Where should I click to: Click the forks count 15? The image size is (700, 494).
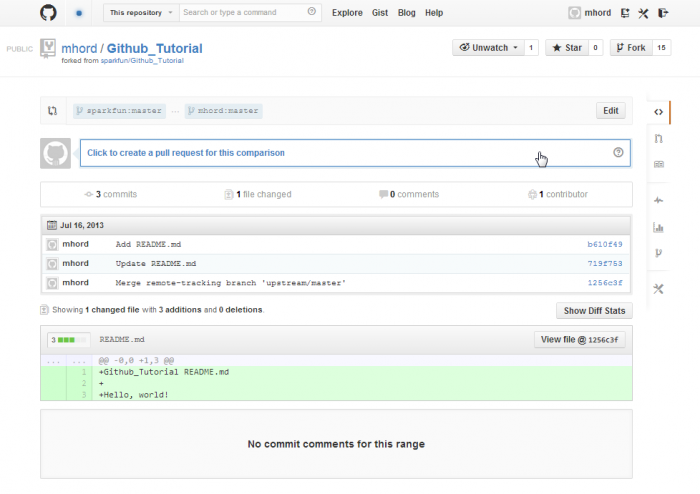point(662,48)
